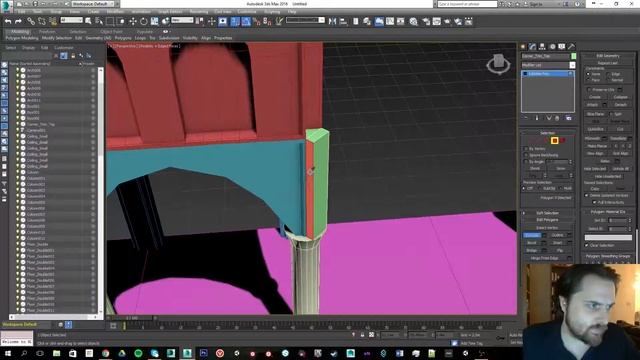This screenshot has width=640, height=360.
Task: Switch to the Object Paint ribbon tab
Action: pos(111,31)
